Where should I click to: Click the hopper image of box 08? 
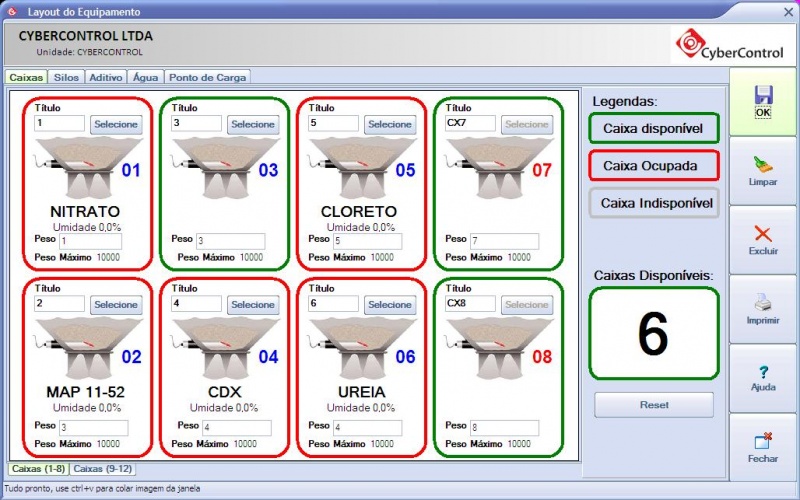coord(498,348)
